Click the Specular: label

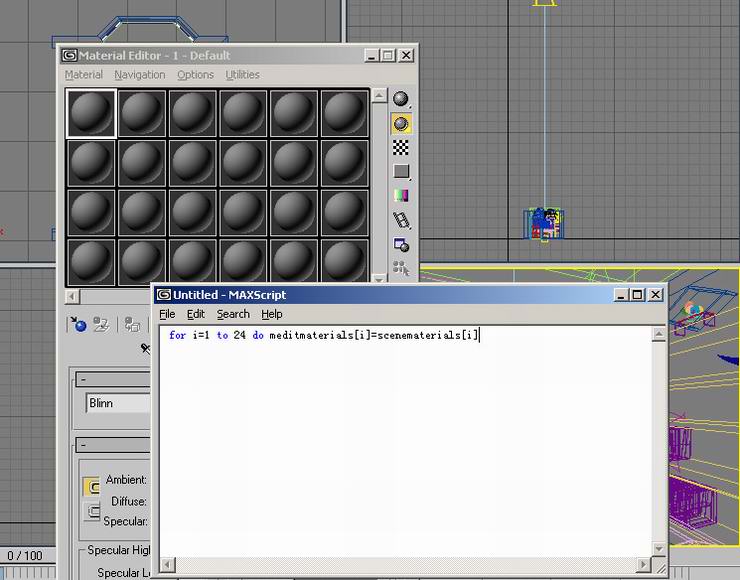tap(126, 521)
